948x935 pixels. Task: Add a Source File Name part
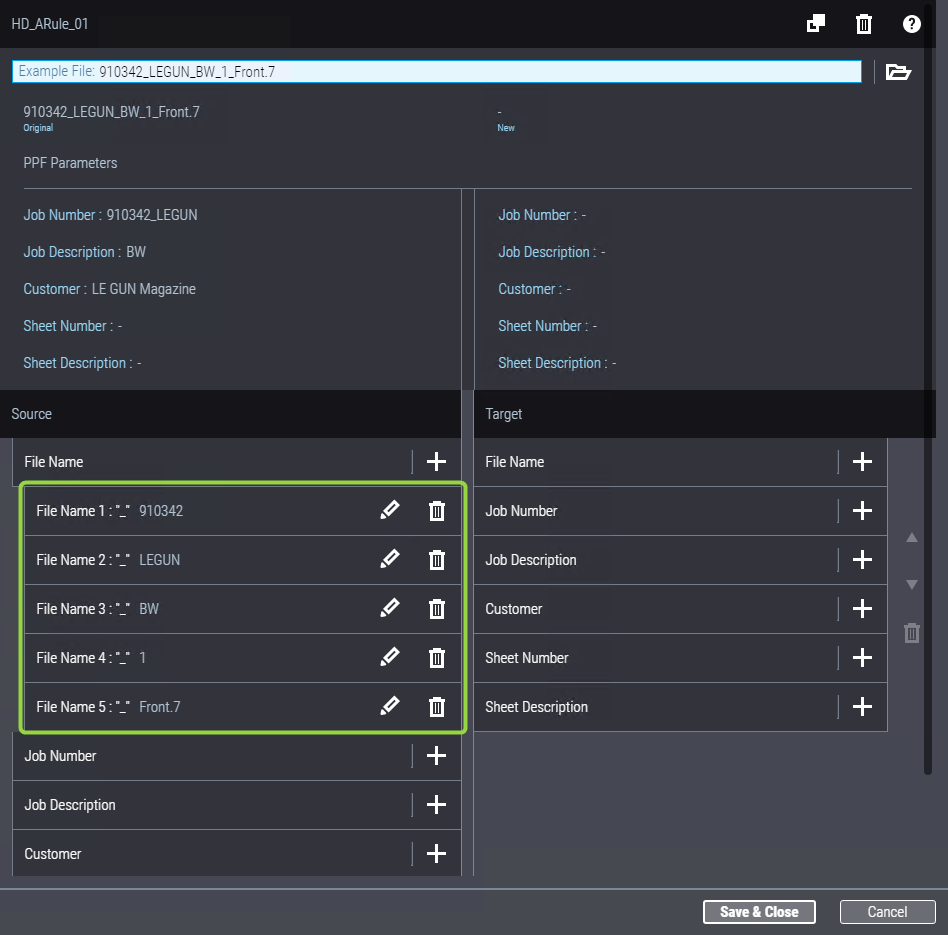tap(436, 462)
